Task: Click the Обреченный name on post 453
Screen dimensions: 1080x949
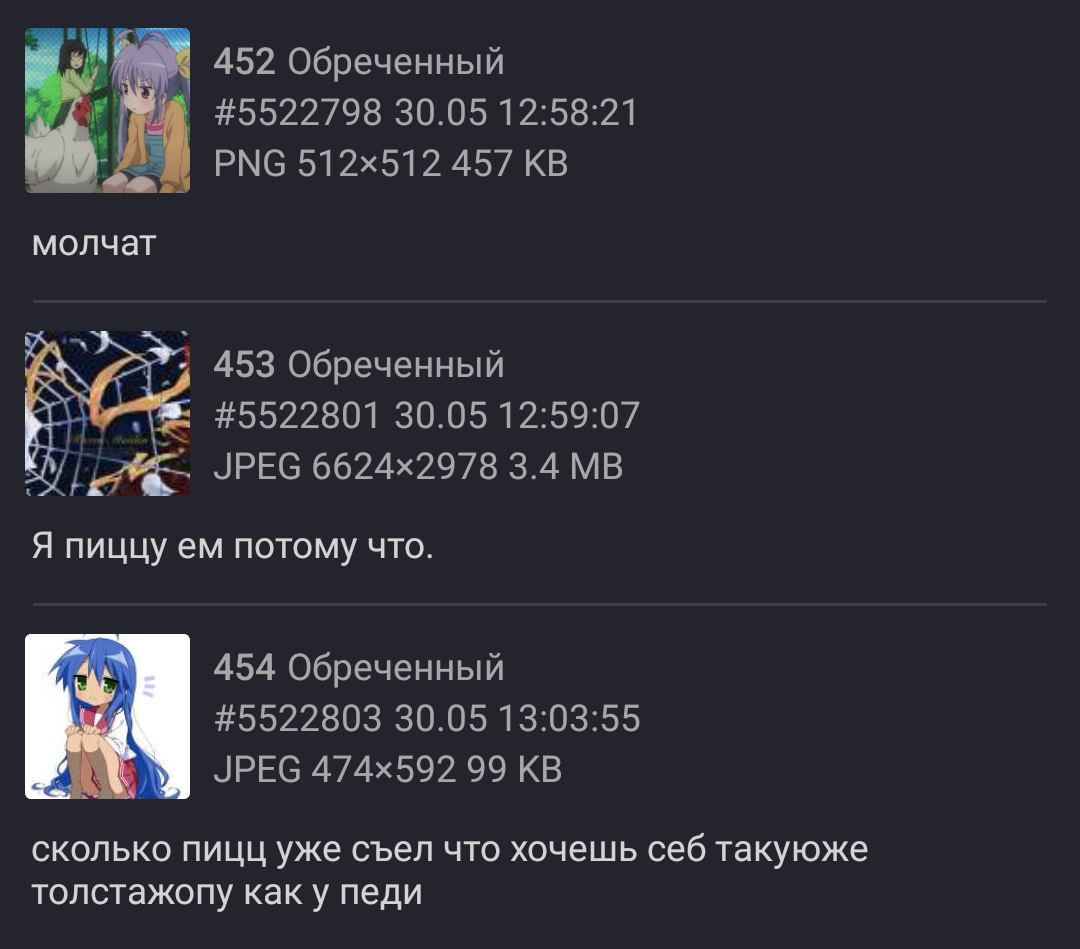Action: [x=396, y=365]
